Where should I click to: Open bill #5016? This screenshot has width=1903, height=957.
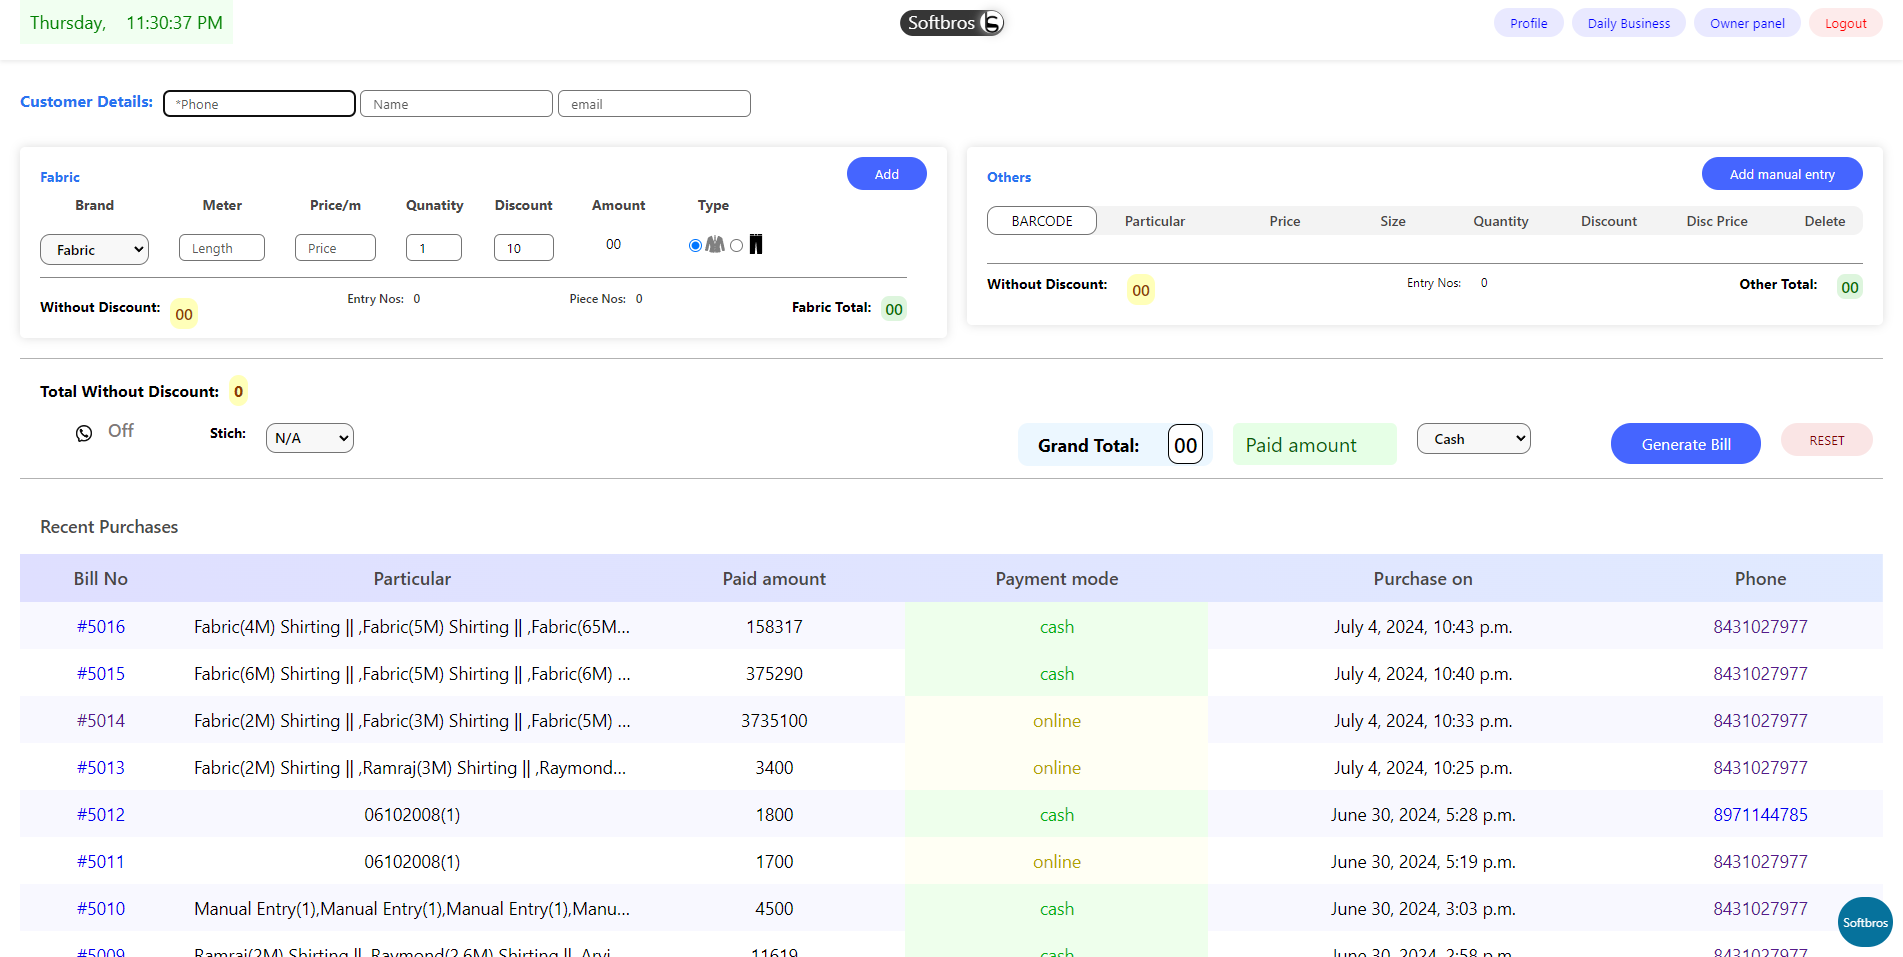pyautogui.click(x=101, y=627)
